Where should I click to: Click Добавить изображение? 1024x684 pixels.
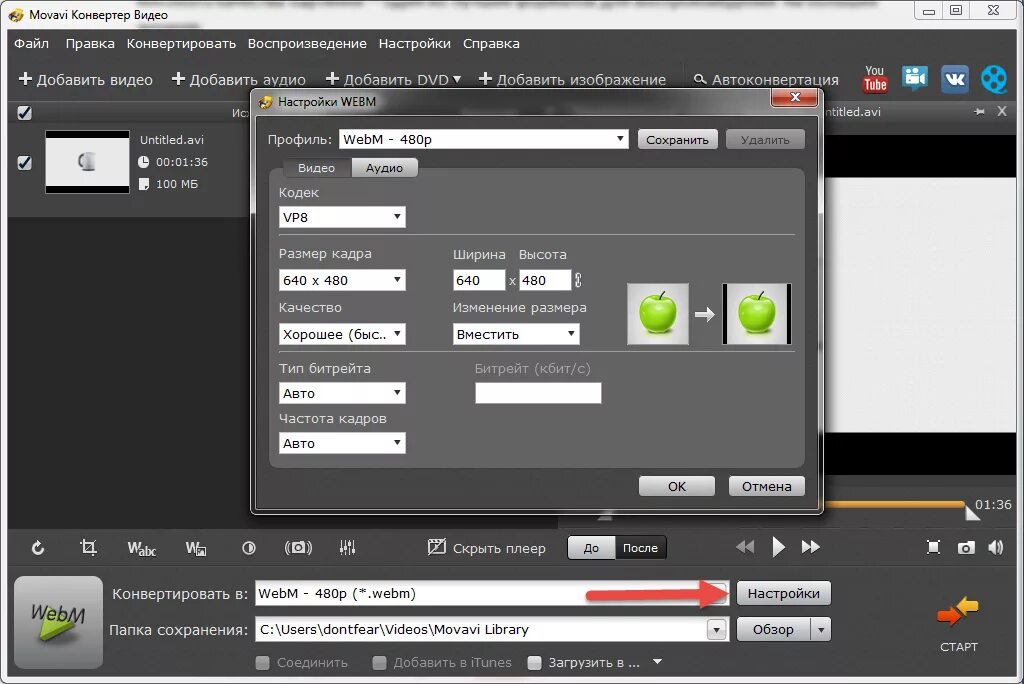[x=572, y=80]
